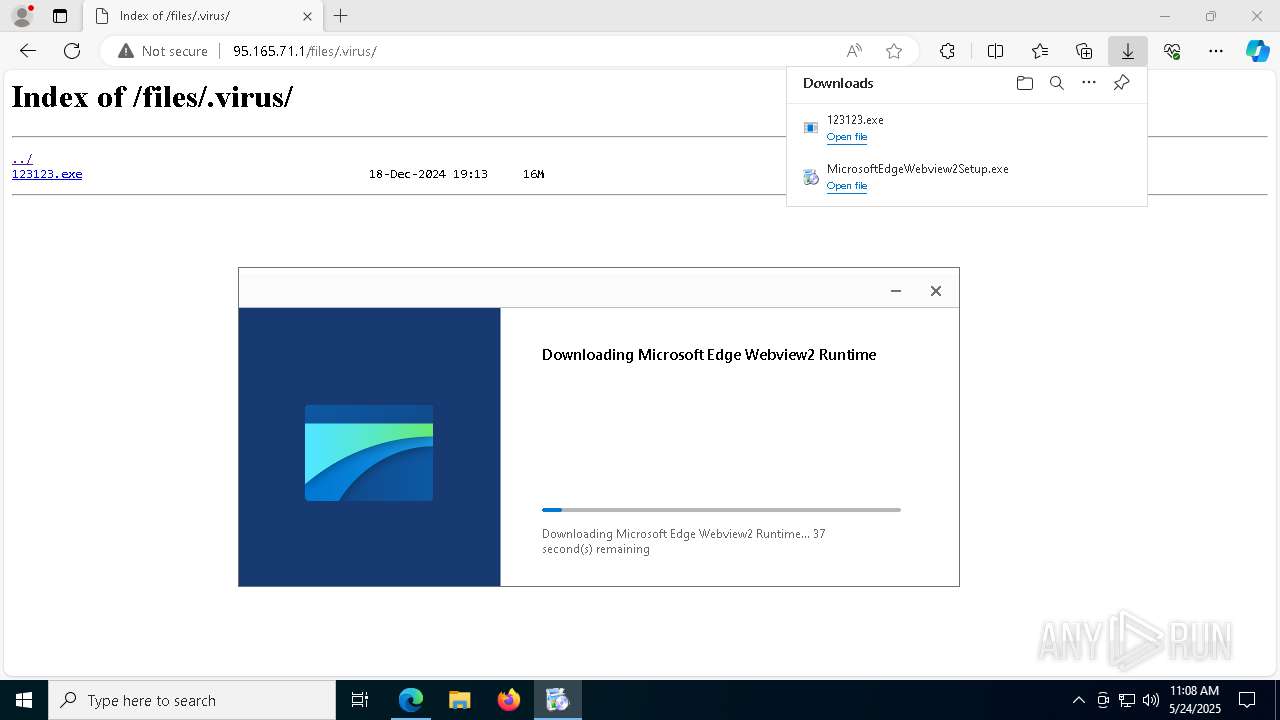Open the Collections icon

point(1084,51)
